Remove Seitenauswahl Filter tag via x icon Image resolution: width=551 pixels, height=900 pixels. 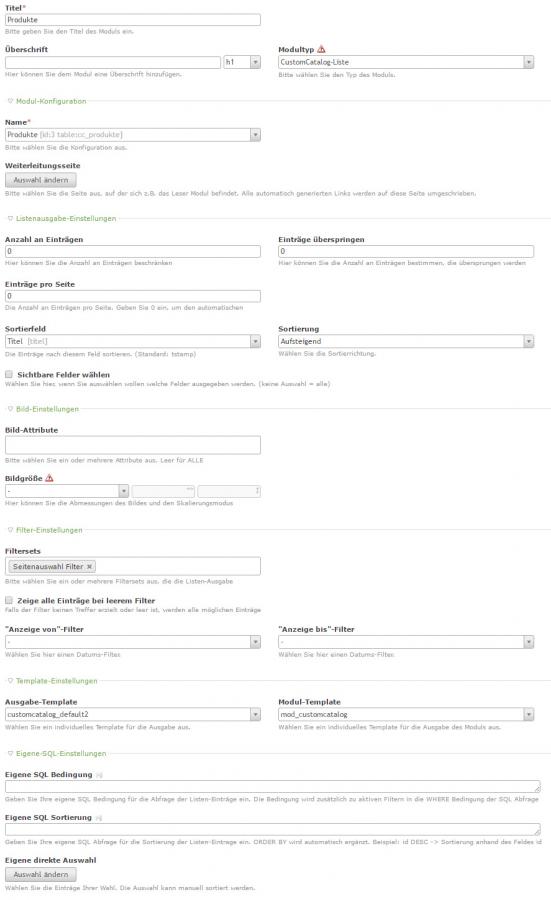[89, 567]
